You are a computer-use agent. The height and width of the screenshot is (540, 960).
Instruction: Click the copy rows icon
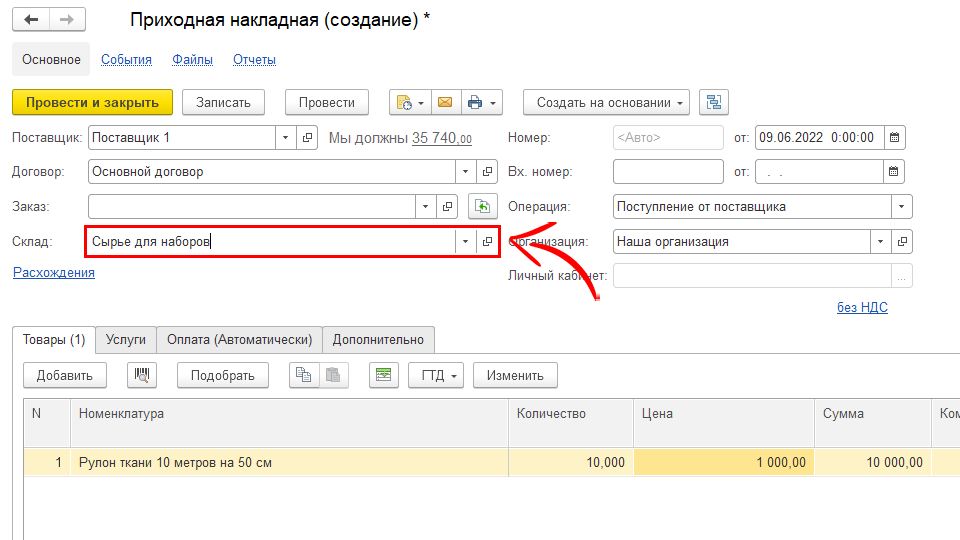click(302, 375)
